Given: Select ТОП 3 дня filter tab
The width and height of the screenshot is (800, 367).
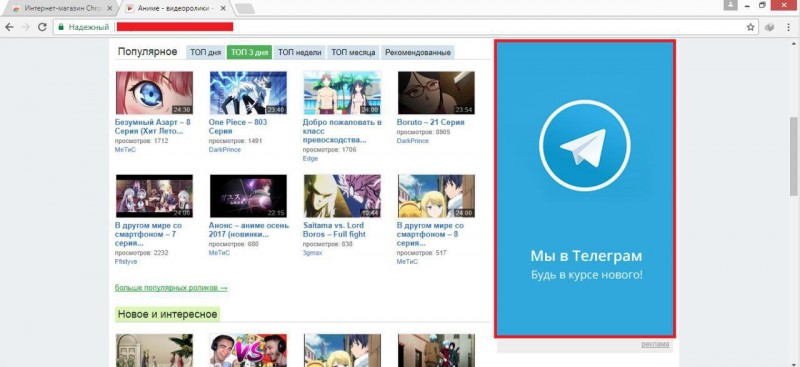Looking at the screenshot, I should (x=249, y=52).
